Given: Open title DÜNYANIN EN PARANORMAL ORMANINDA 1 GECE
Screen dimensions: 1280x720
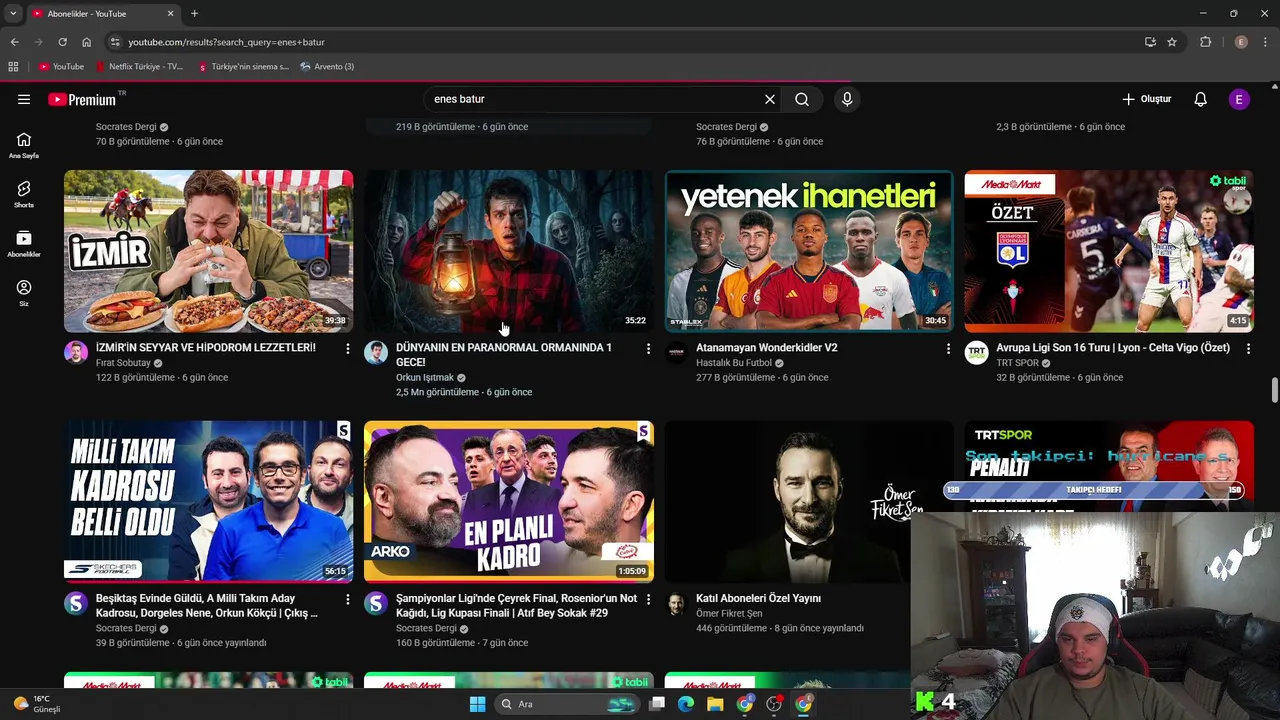Looking at the screenshot, I should coord(504,355).
